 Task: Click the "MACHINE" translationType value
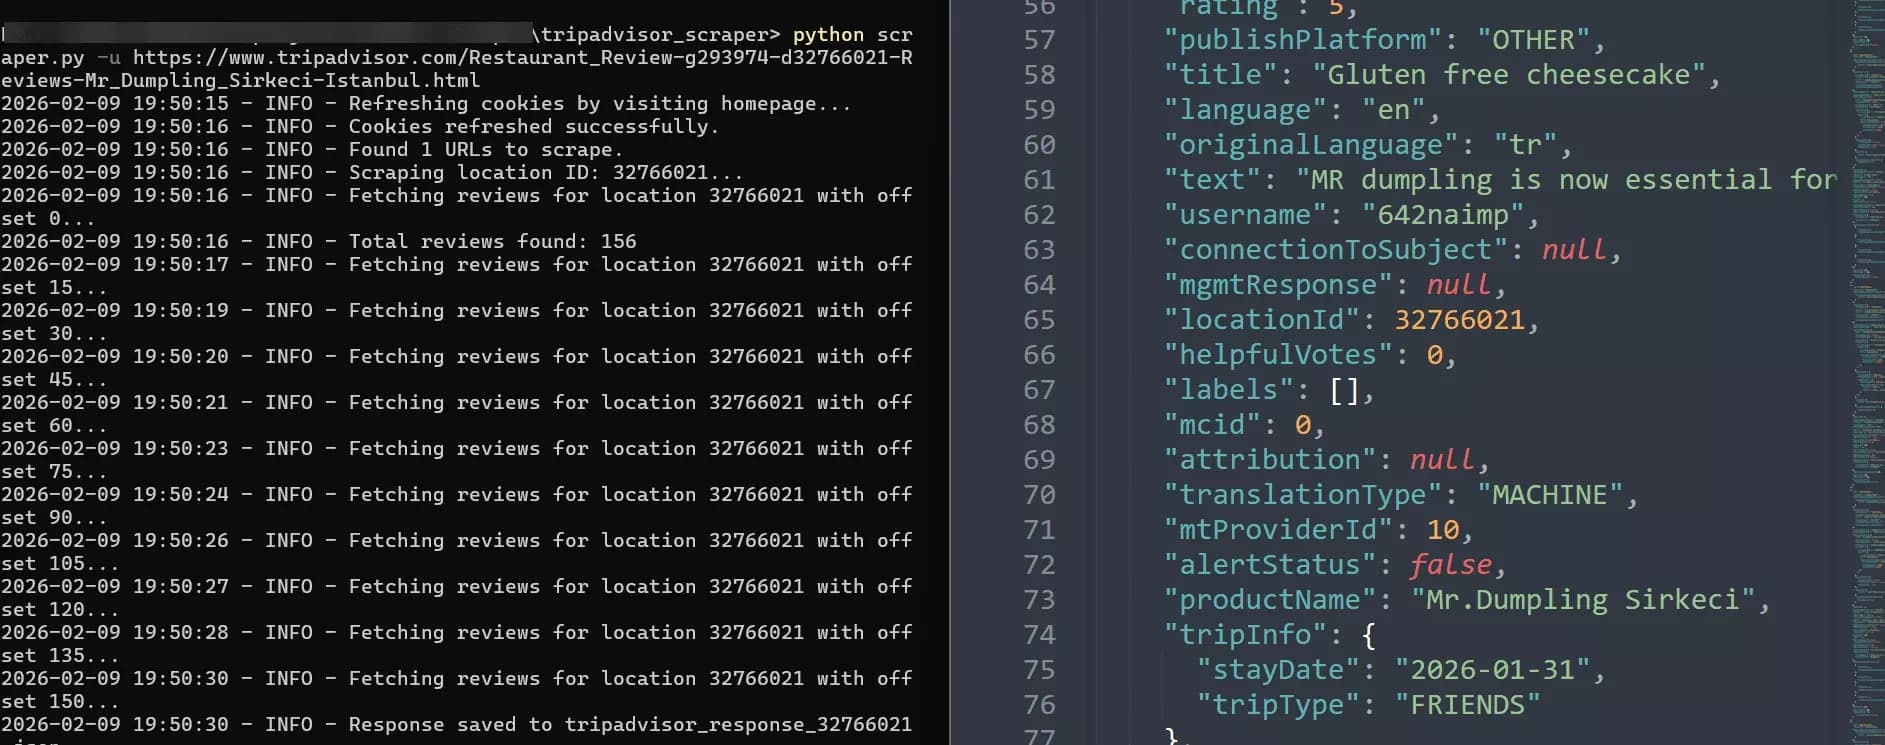pos(1549,495)
